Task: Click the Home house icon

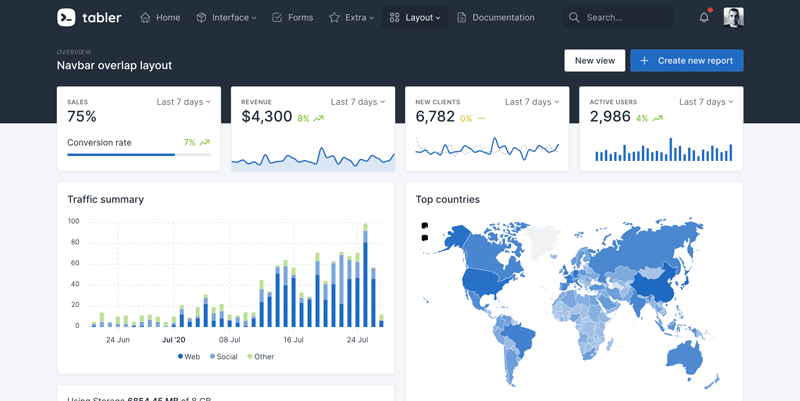Action: (x=145, y=17)
